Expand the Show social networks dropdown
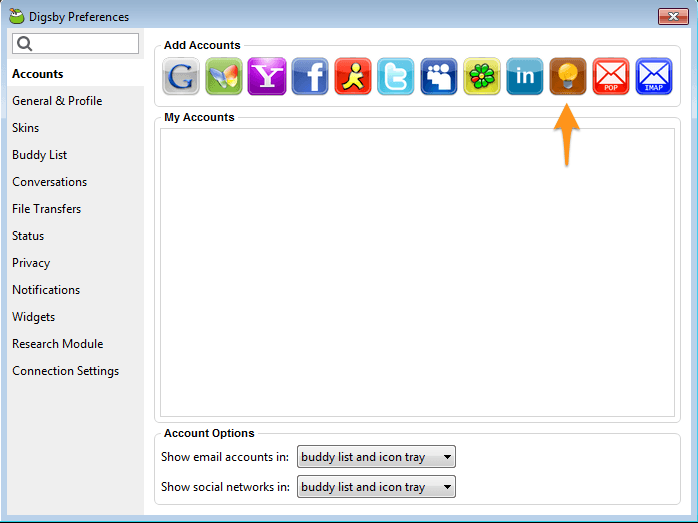The height and width of the screenshot is (523, 698). 376,487
